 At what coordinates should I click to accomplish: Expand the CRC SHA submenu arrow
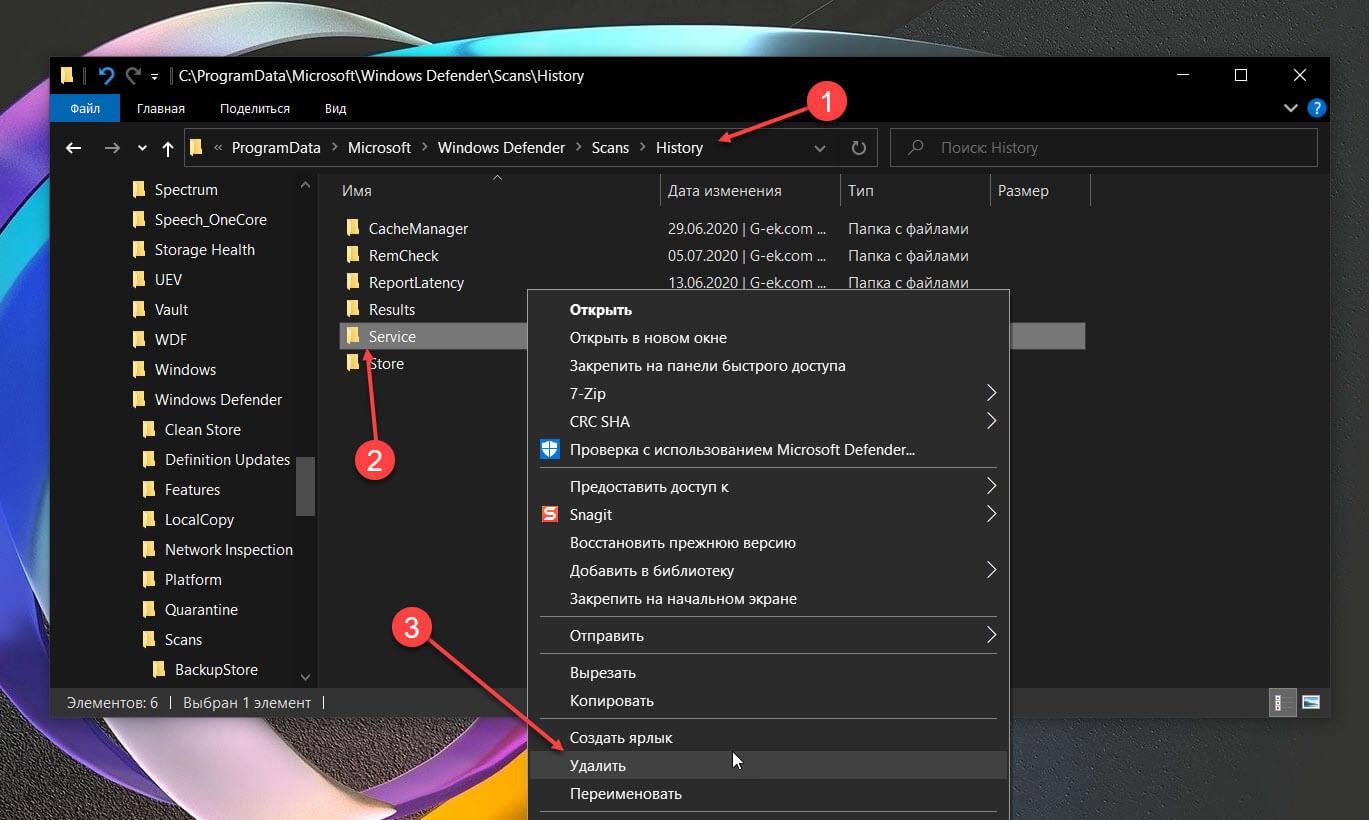[991, 421]
